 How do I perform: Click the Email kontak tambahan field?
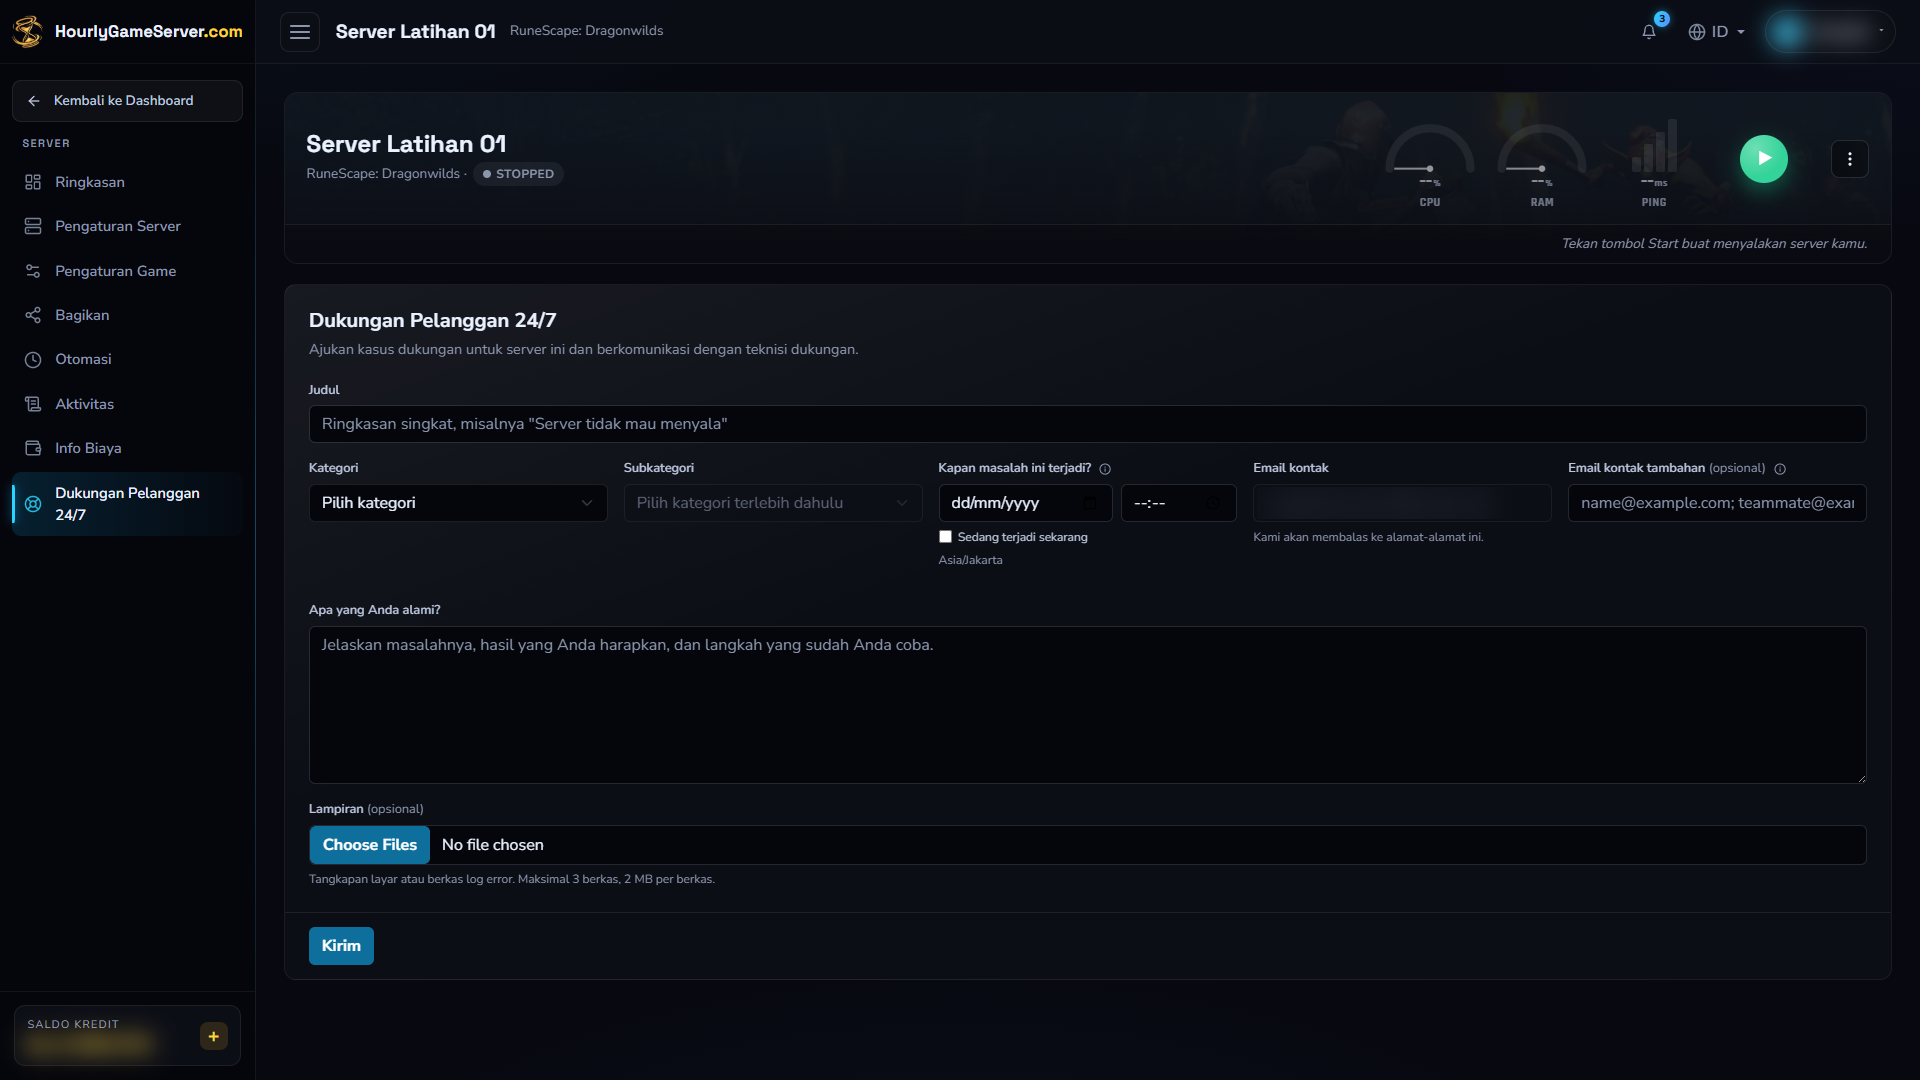1717,503
